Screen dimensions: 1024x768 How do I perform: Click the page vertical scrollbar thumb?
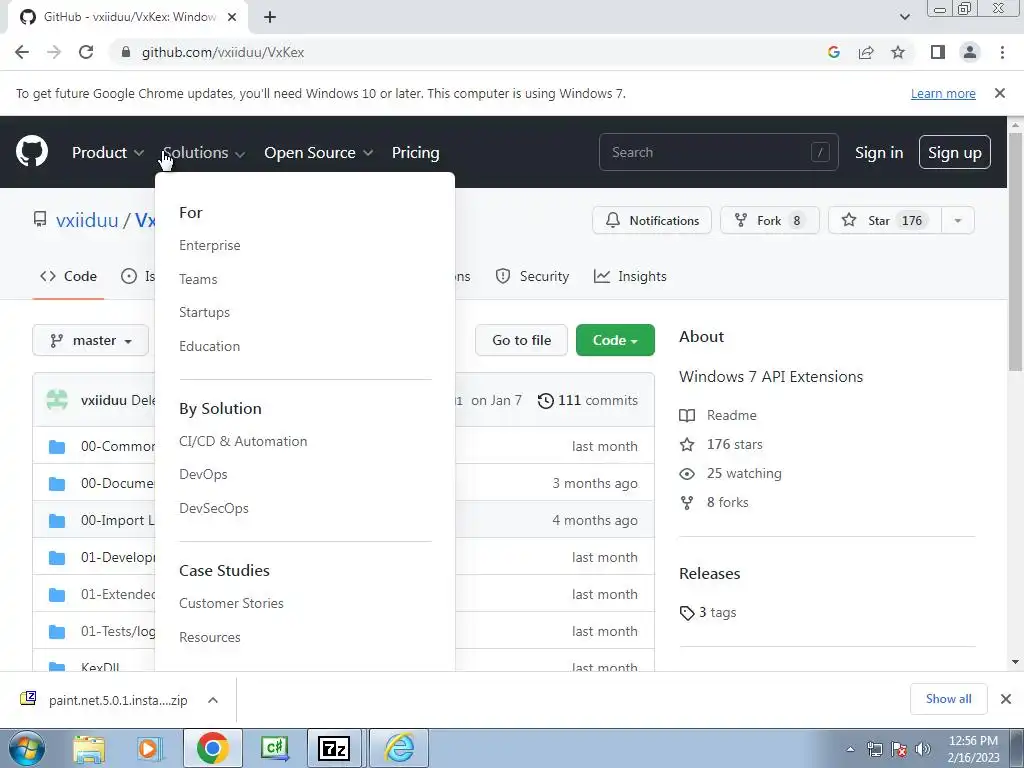(1015, 251)
